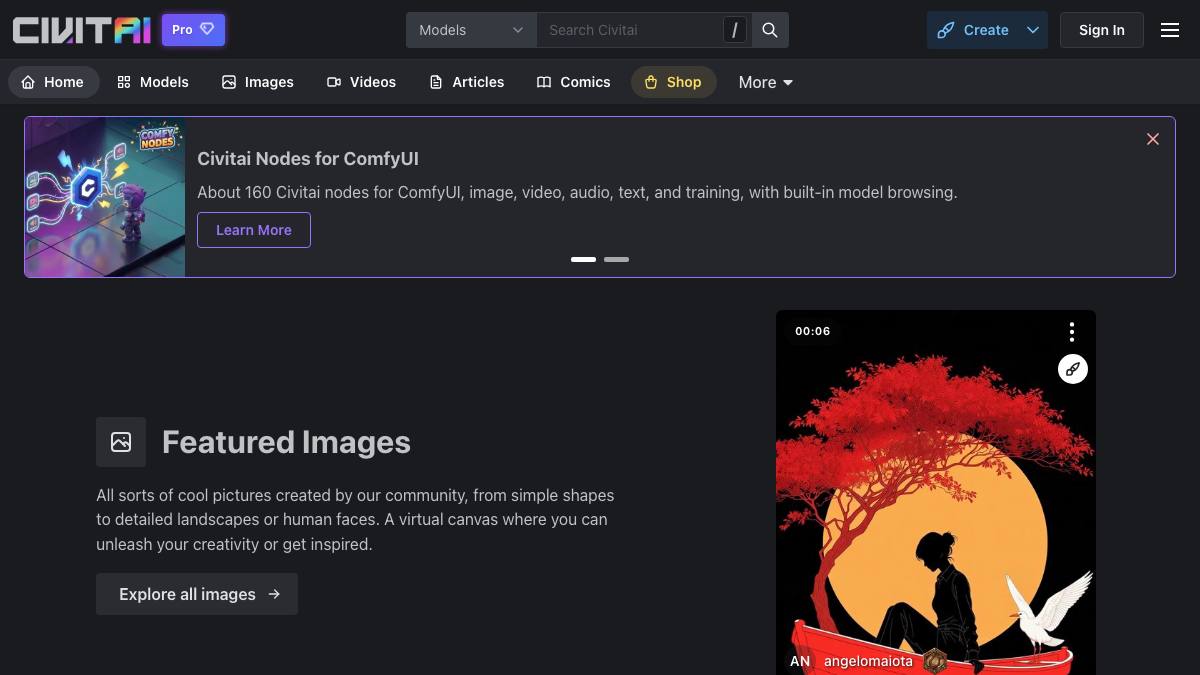1200x675 pixels.
Task: Click the Featured Images heading
Action: point(286,442)
